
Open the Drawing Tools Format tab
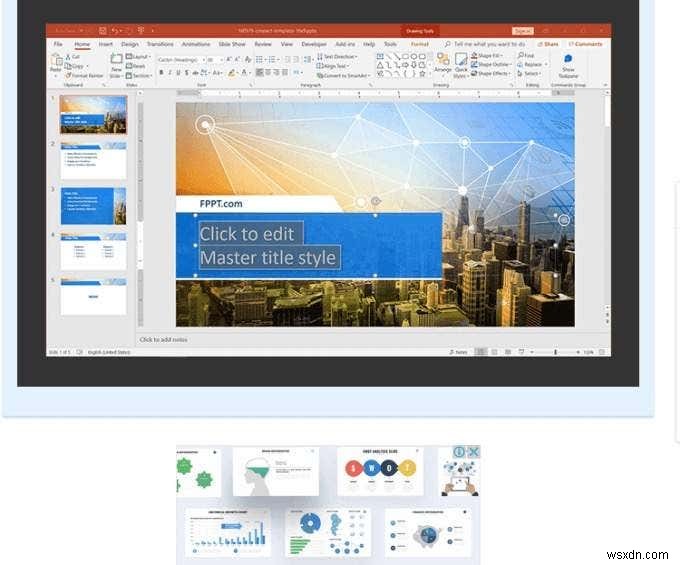coord(419,44)
